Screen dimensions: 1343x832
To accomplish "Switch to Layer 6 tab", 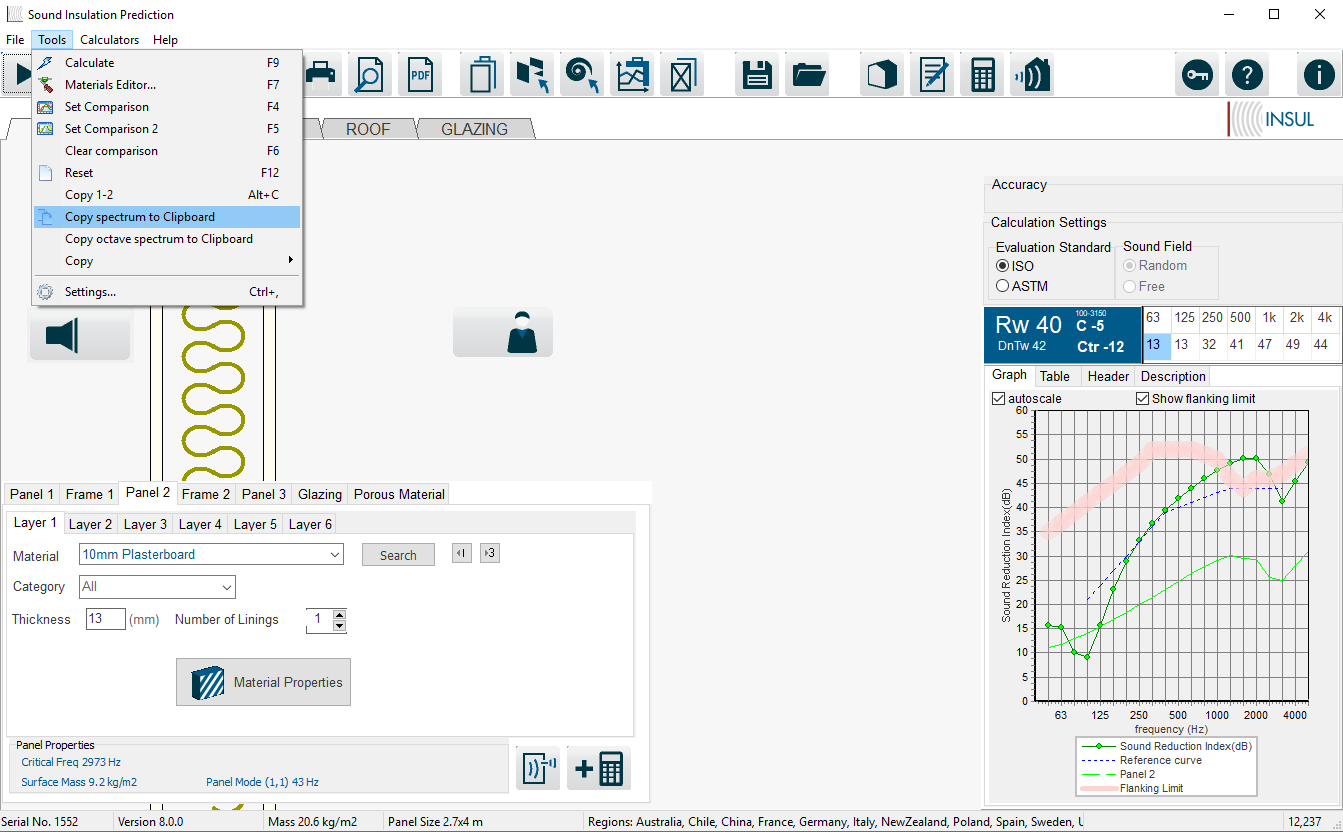I will point(310,524).
